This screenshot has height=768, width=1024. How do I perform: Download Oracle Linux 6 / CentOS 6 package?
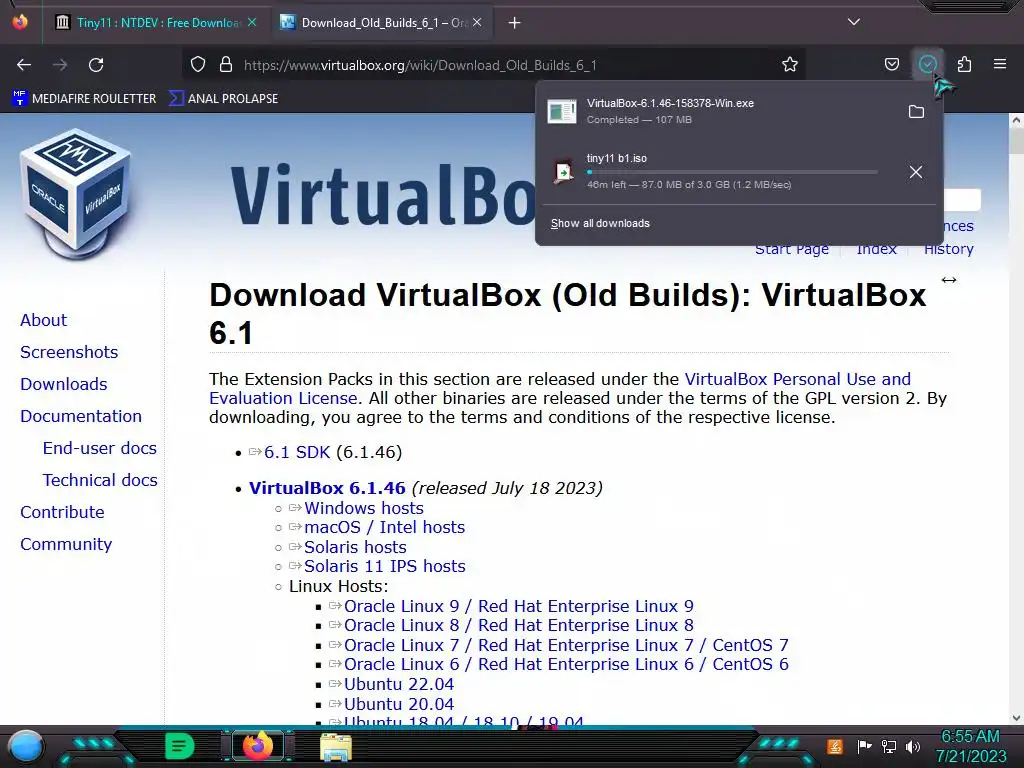click(566, 664)
